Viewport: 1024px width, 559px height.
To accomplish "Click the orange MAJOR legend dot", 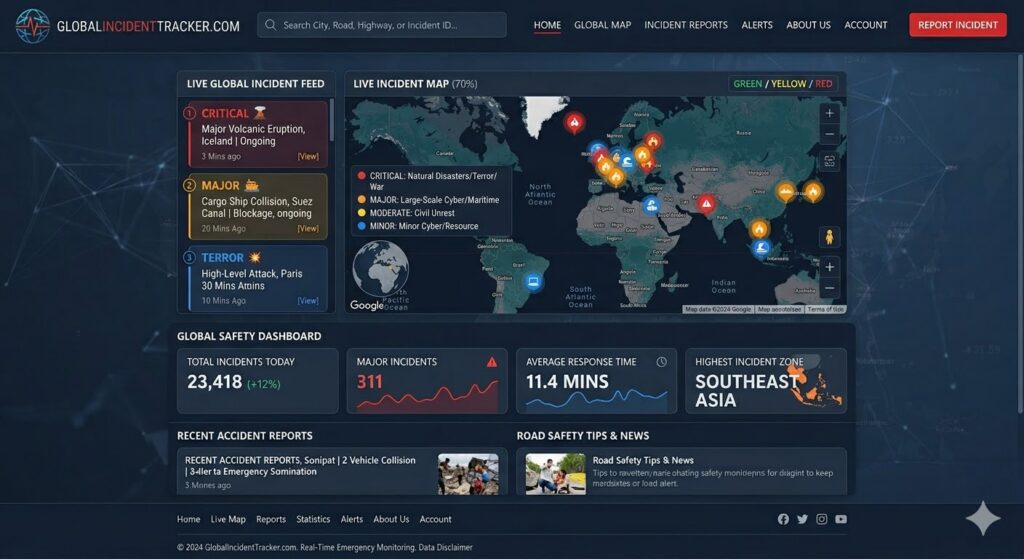I will click(x=361, y=200).
